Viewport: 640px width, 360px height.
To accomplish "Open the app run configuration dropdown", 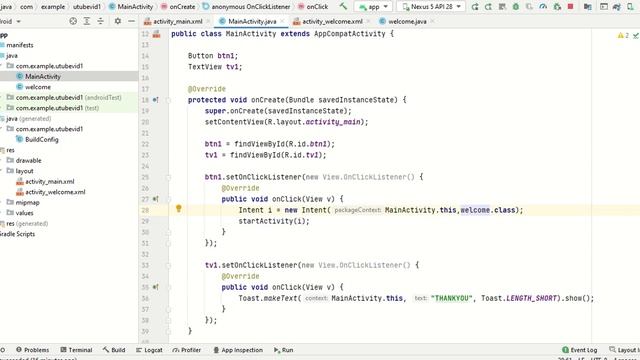I will (373, 7).
